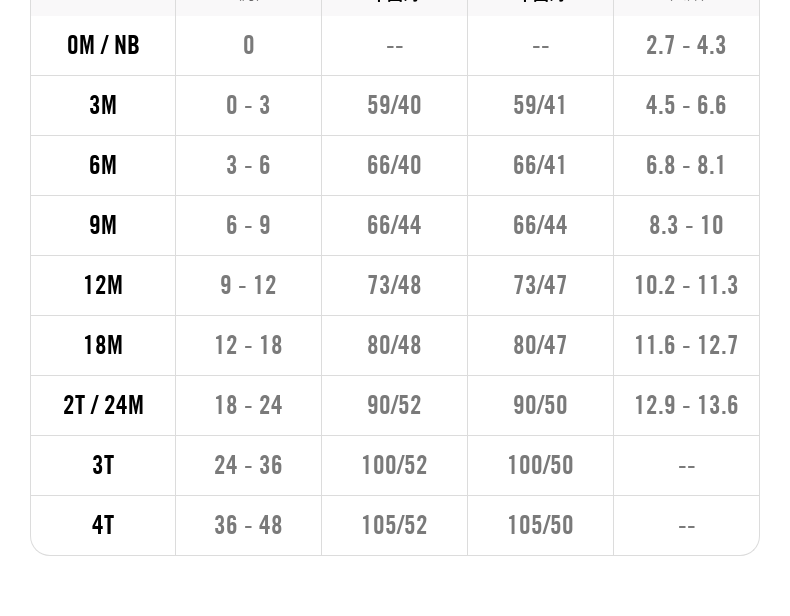Click the 8.3 - 10 weight cell

(686, 225)
